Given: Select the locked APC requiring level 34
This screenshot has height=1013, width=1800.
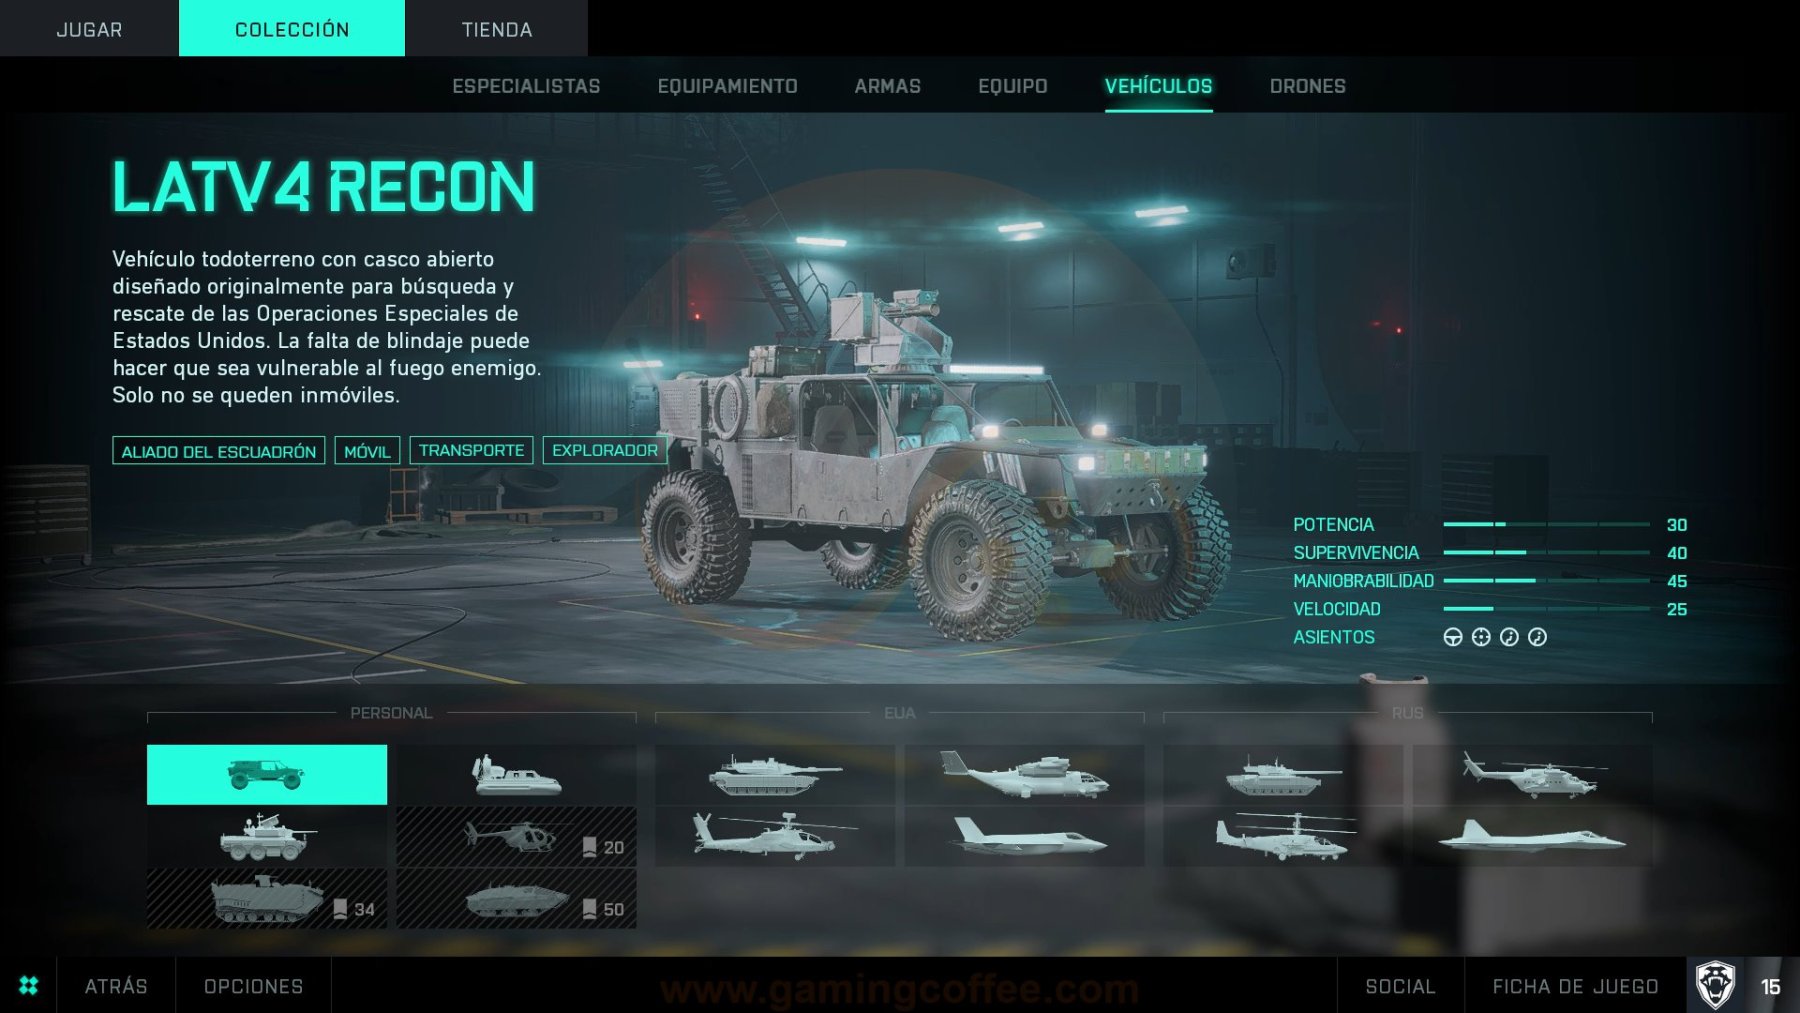Looking at the screenshot, I should tap(266, 898).
